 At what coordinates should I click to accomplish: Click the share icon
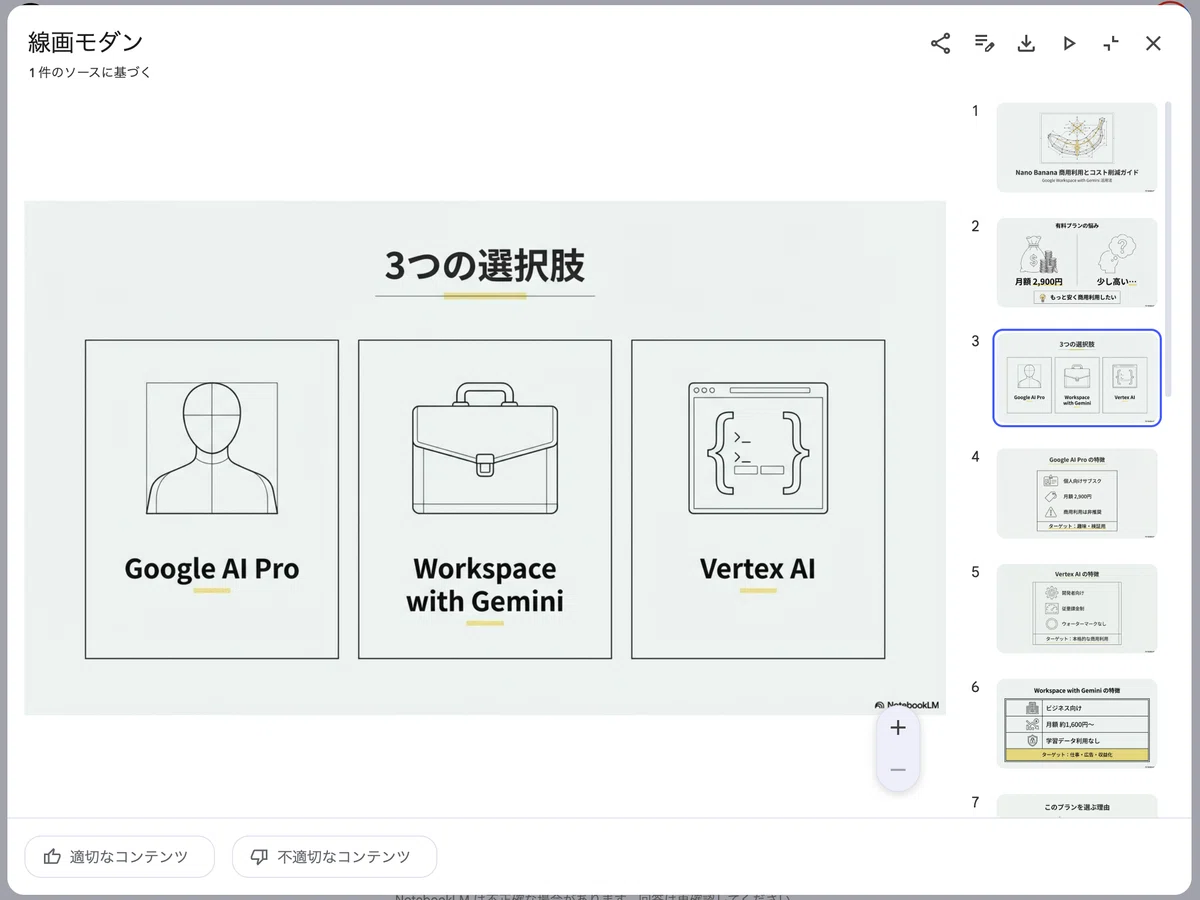click(x=941, y=43)
